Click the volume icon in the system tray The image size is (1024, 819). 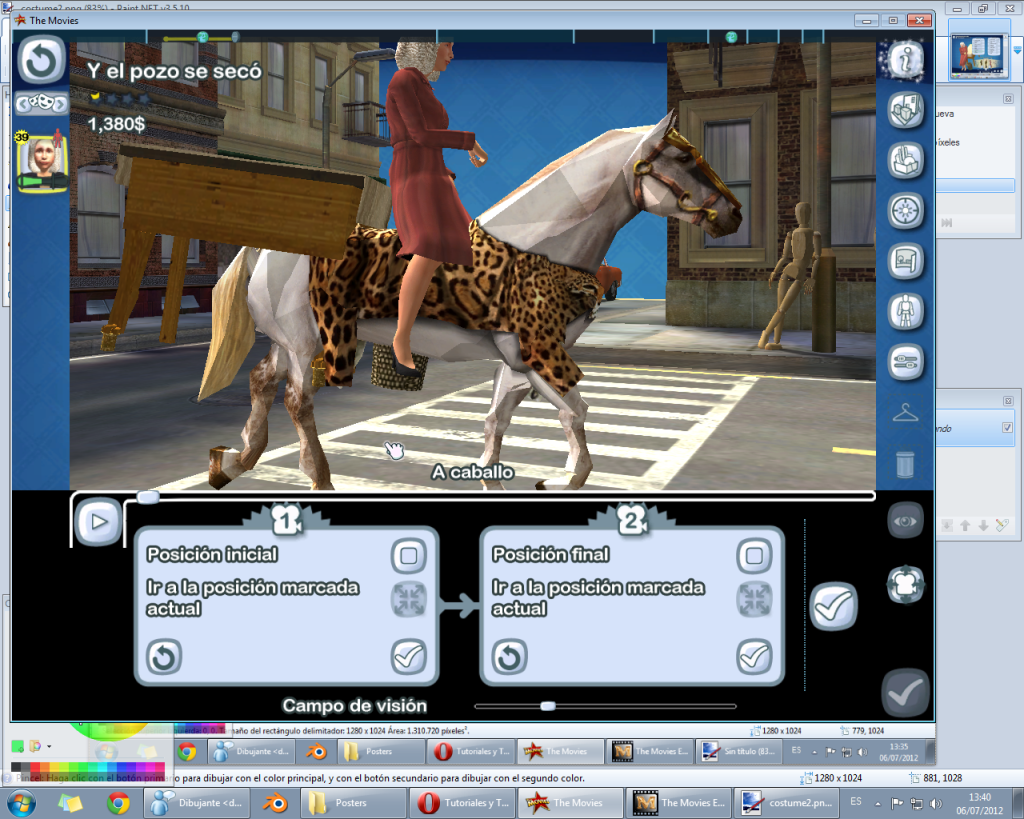[x=936, y=803]
